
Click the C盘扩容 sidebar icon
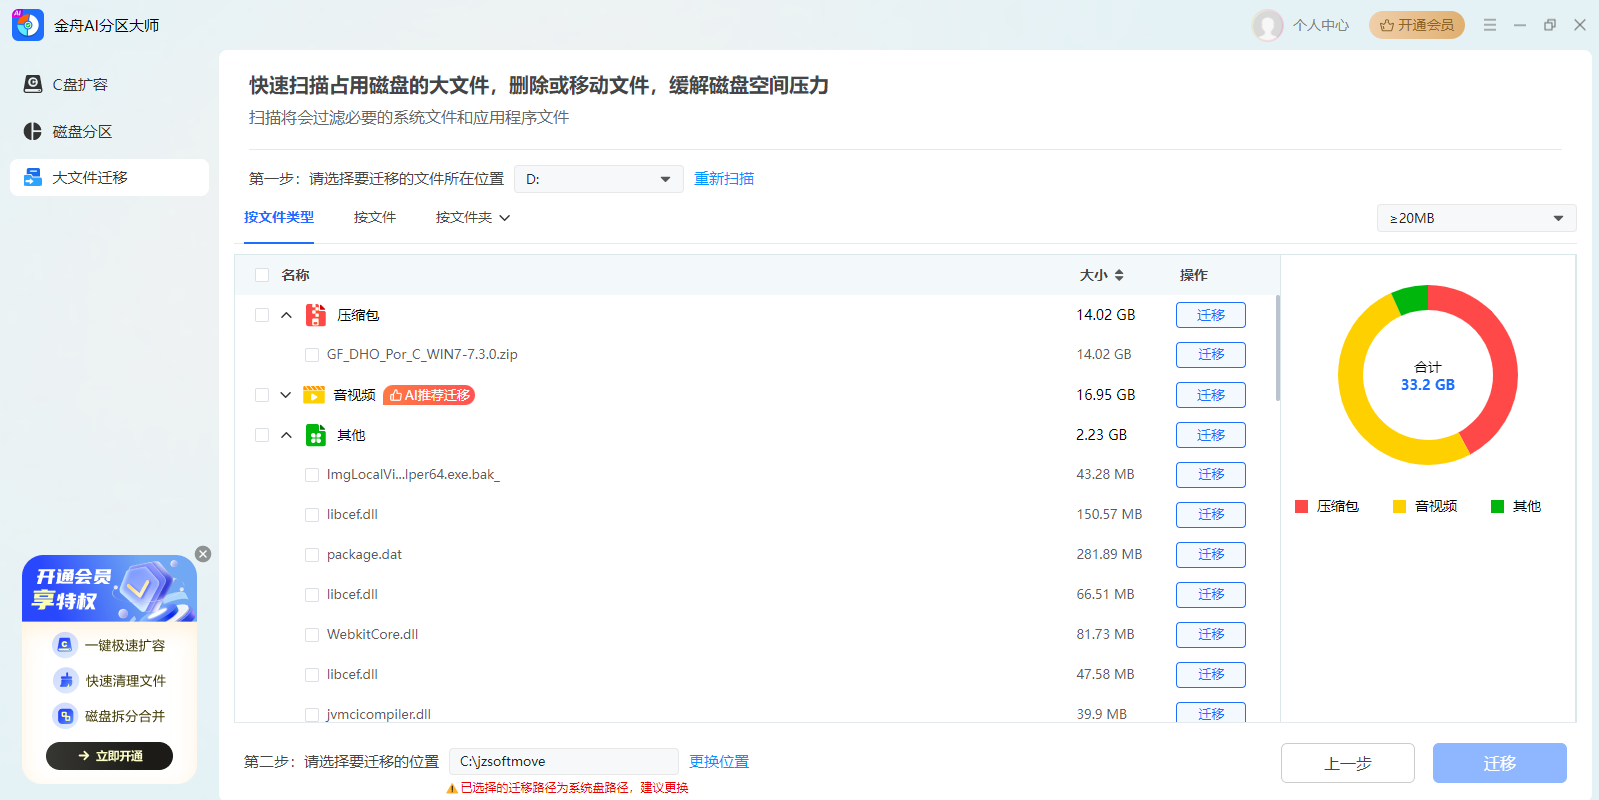click(33, 84)
